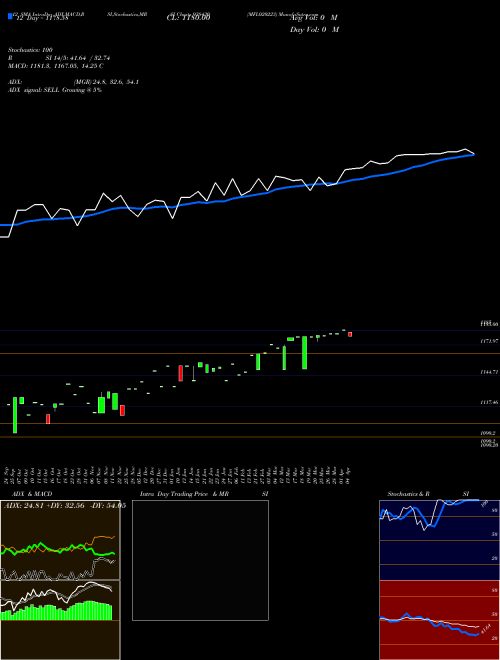Click the blue 12 SMA legend square

tap(10, 16)
